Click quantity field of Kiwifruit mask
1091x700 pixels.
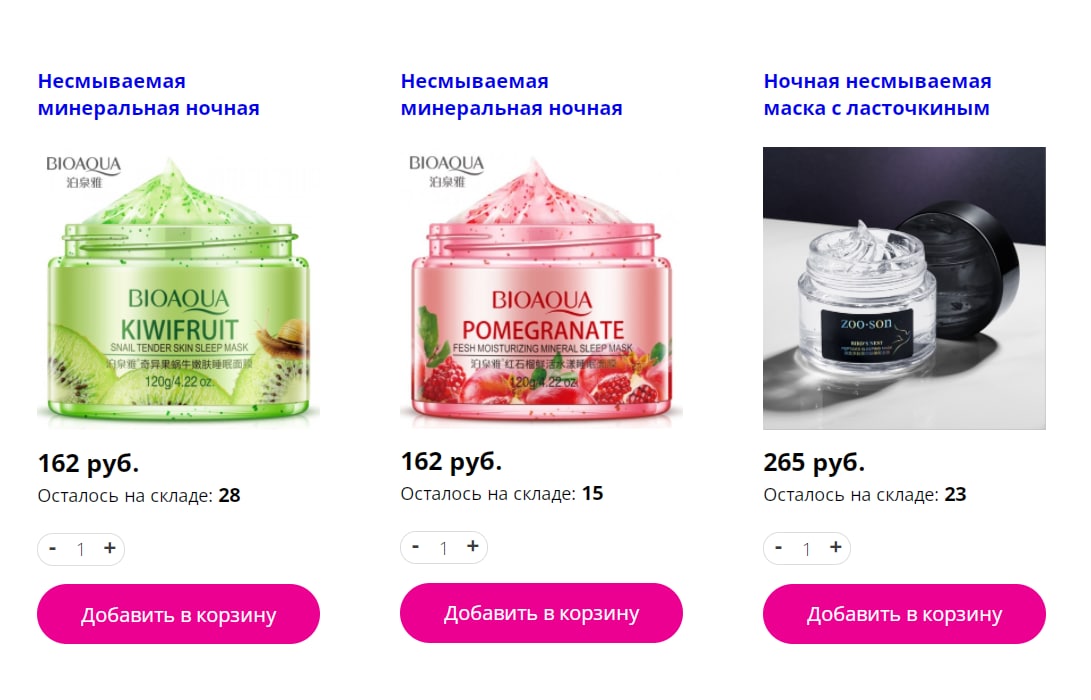(81, 549)
